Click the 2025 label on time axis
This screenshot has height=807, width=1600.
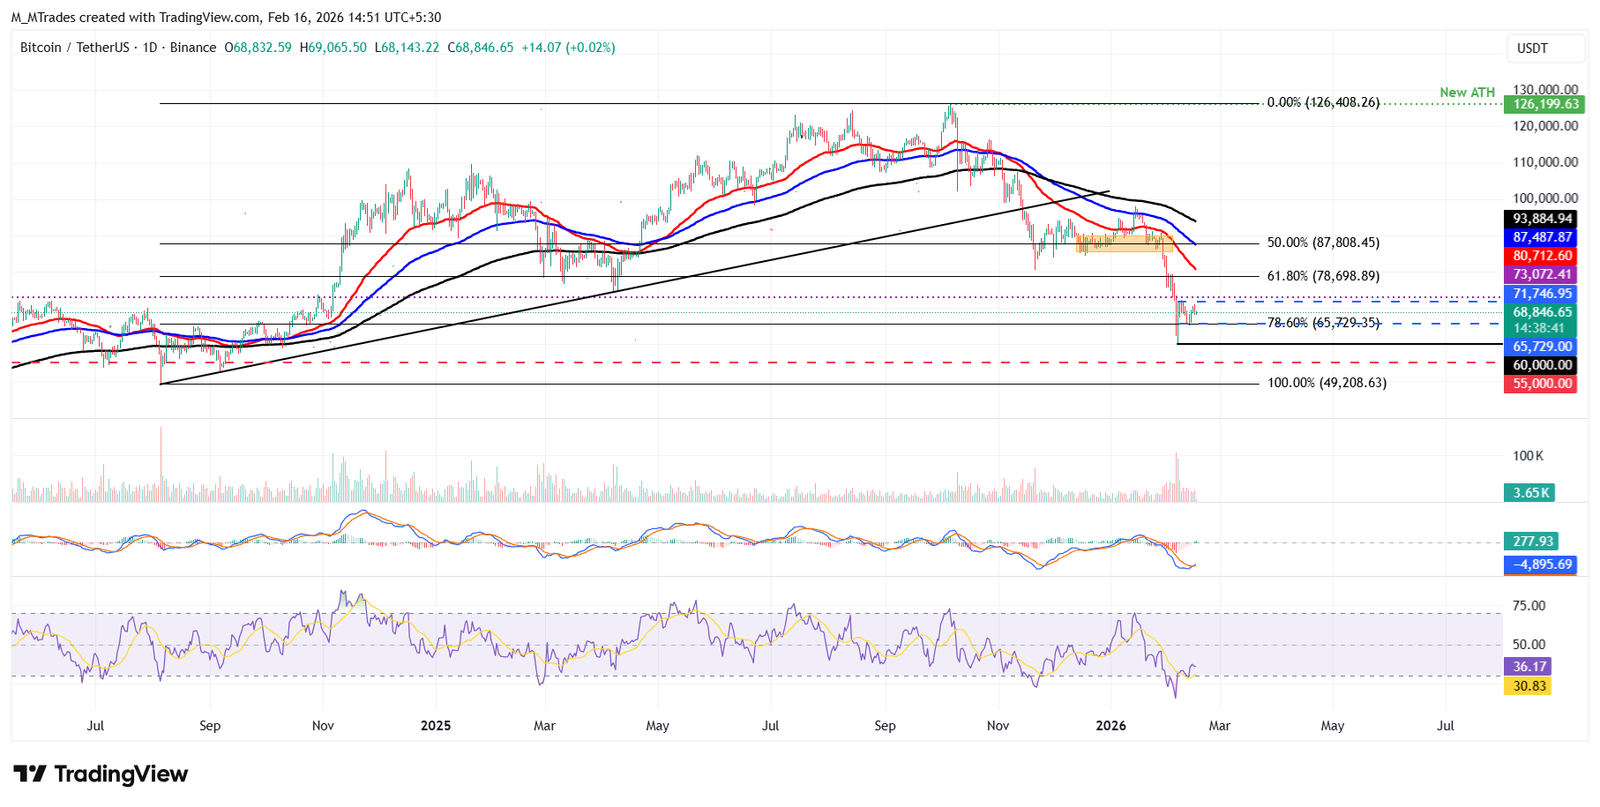point(436,726)
